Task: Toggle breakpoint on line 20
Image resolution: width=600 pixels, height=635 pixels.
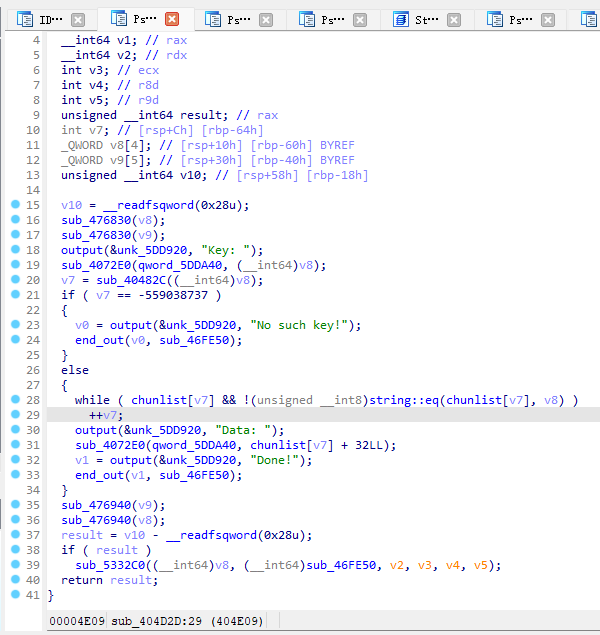Action: (15, 279)
